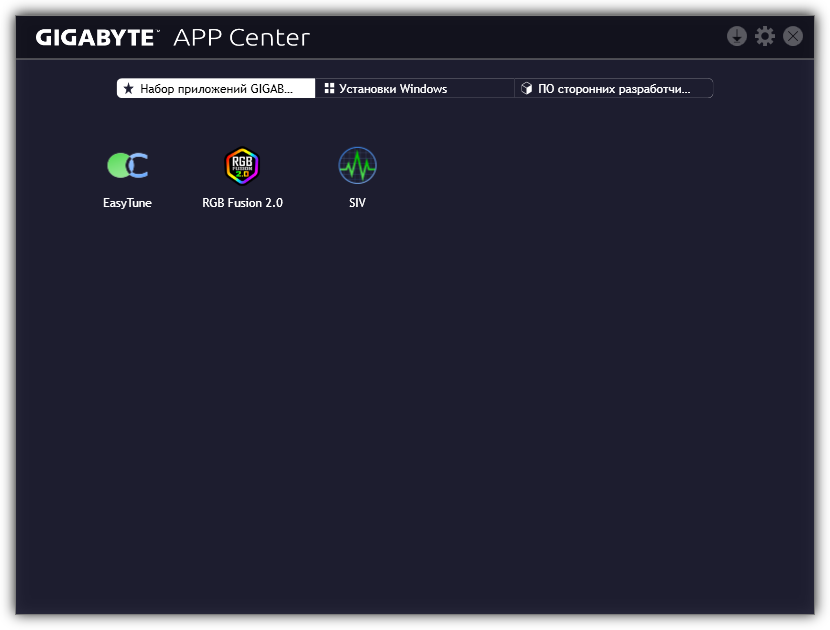Click the download updates arrow icon
830x630 pixels.
pos(737,37)
